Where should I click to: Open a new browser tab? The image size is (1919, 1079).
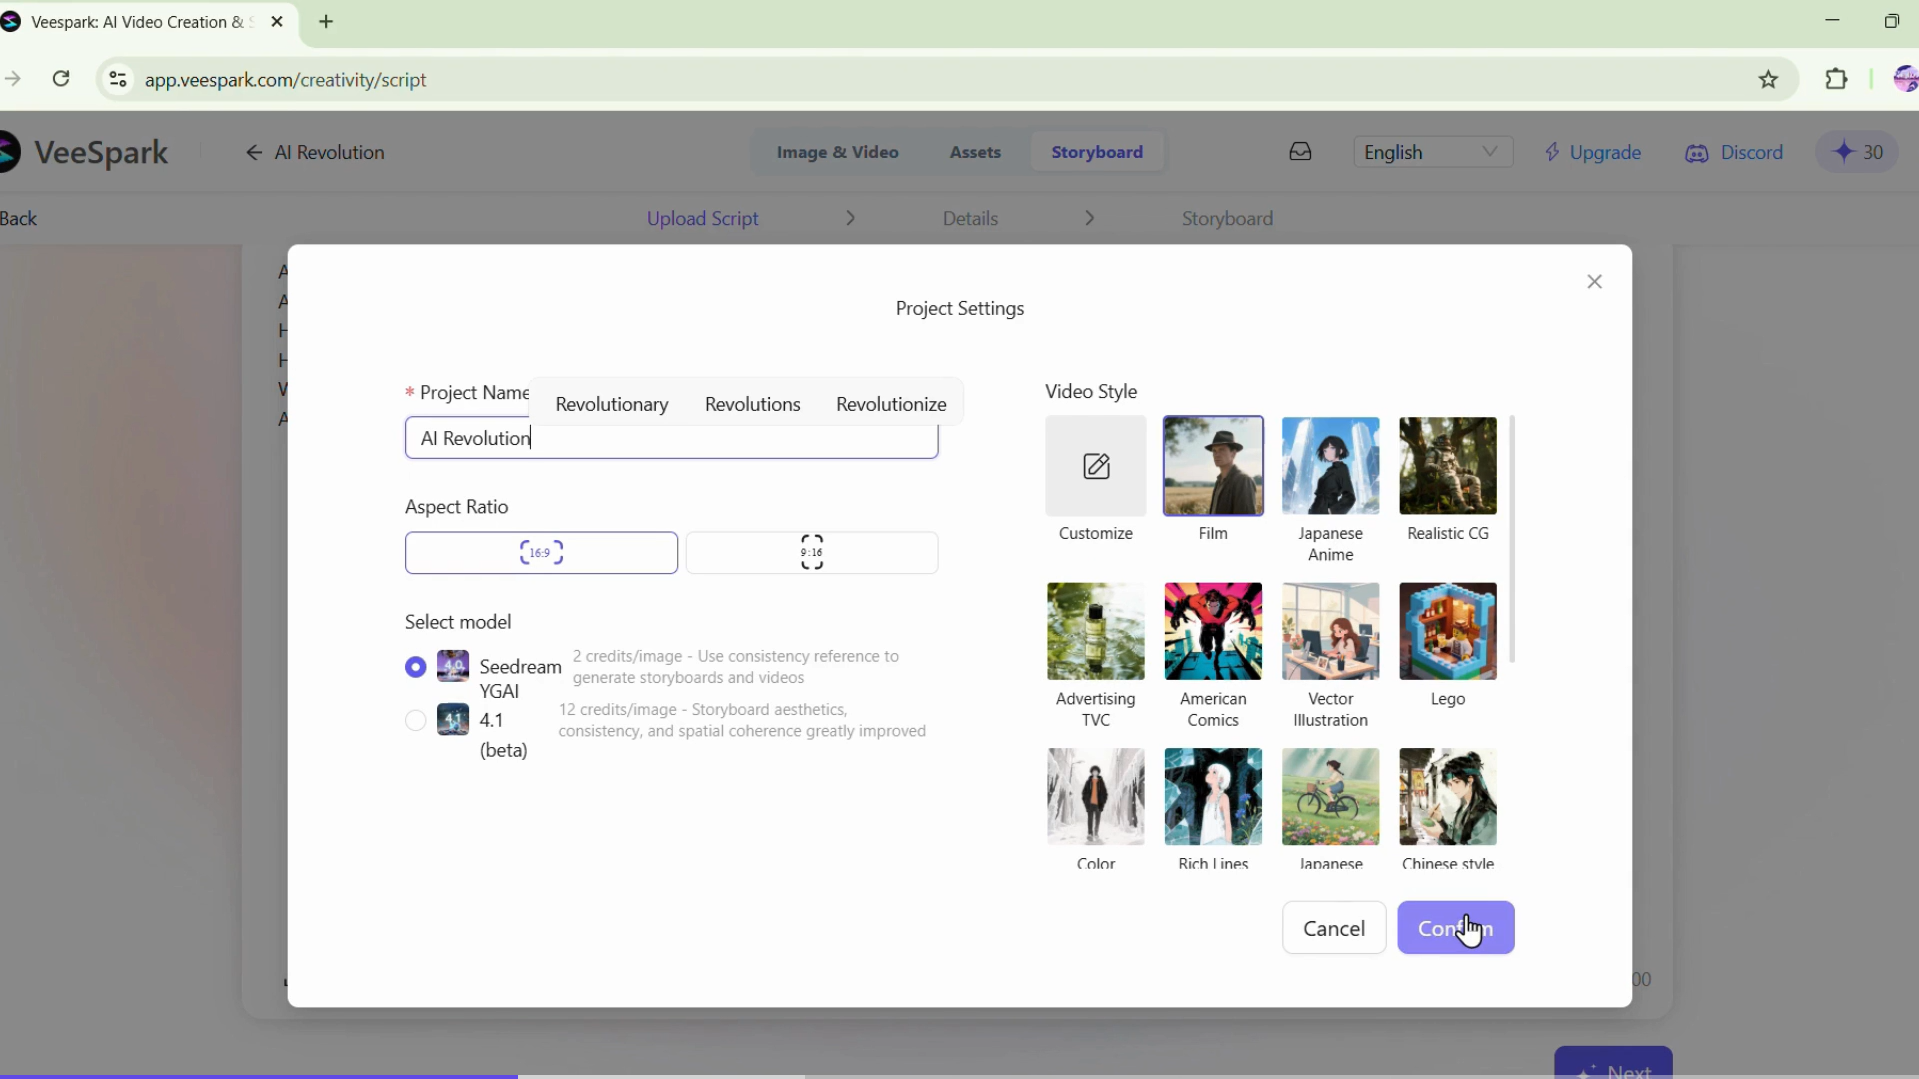pyautogui.click(x=326, y=22)
